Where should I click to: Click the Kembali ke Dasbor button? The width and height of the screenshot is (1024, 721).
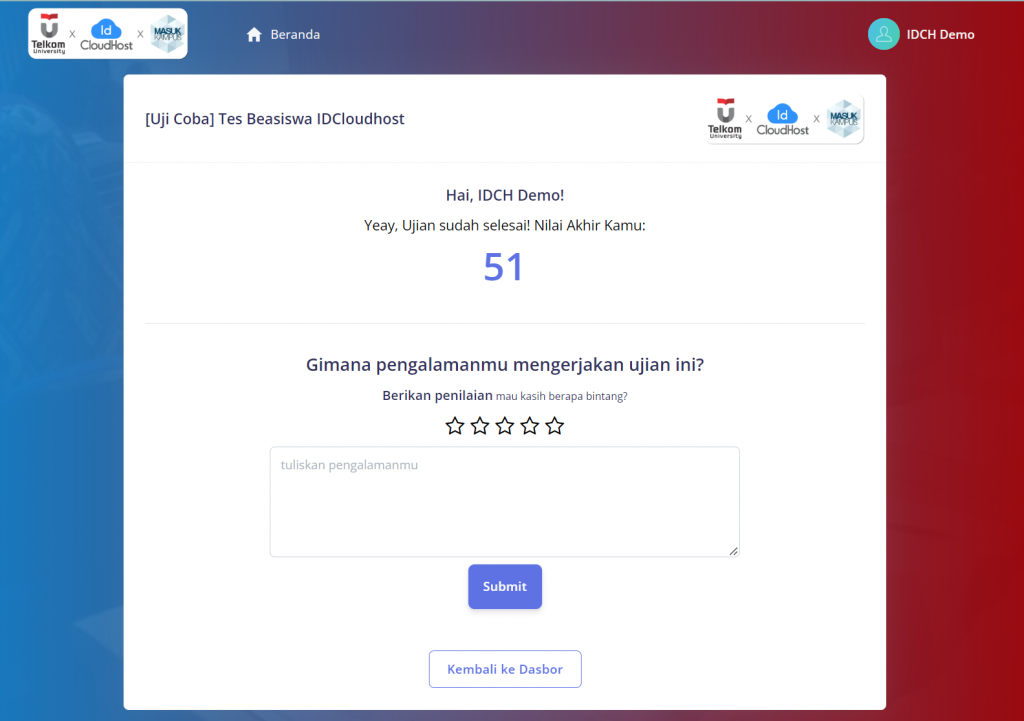[505, 669]
